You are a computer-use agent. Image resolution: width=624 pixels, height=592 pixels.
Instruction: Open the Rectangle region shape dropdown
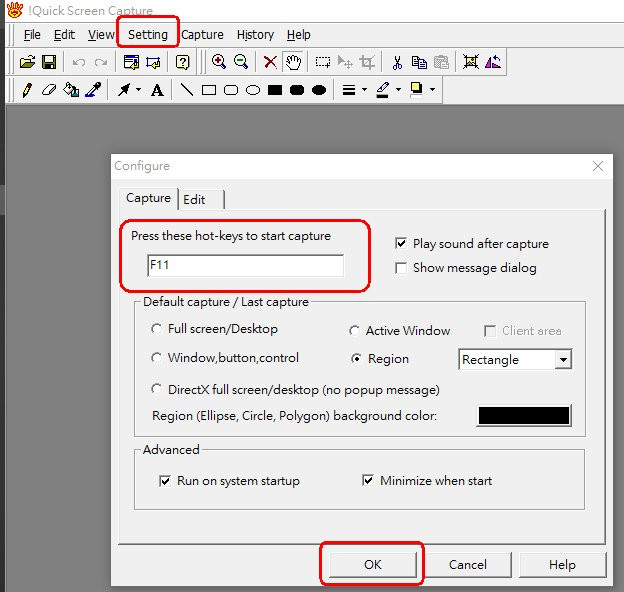[563, 360]
